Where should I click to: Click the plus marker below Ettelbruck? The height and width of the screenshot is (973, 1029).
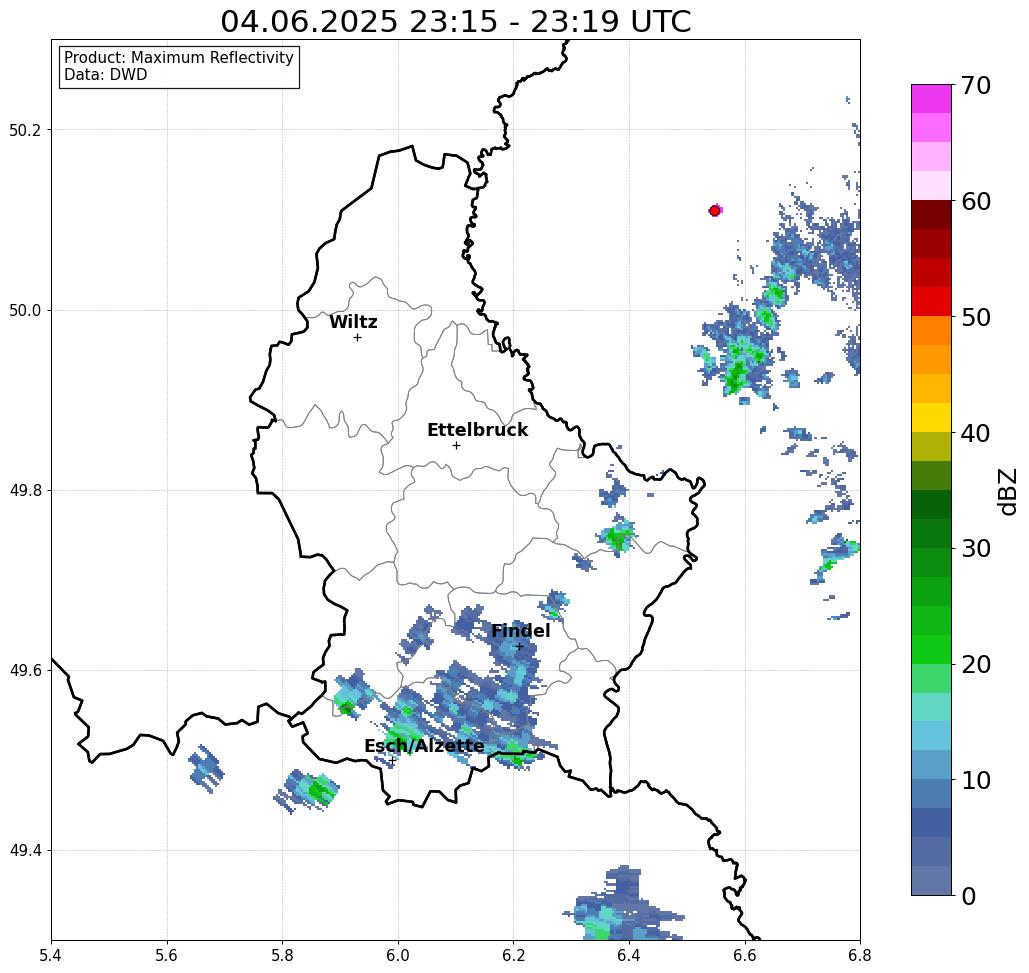(457, 445)
